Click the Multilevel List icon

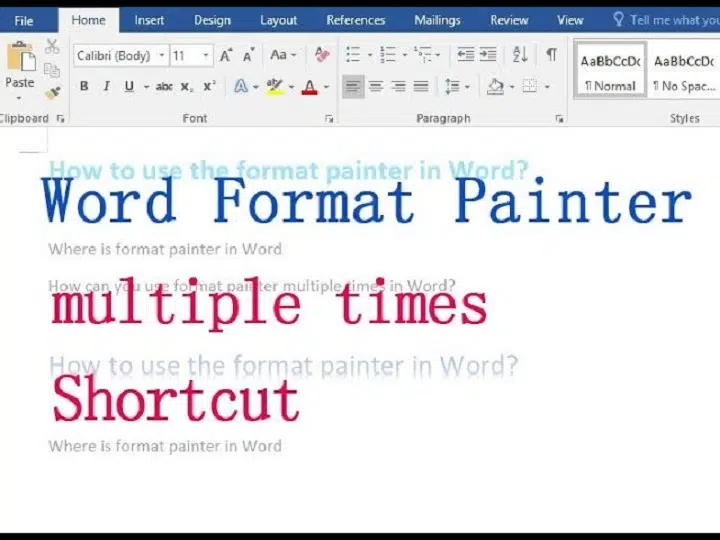pos(422,55)
